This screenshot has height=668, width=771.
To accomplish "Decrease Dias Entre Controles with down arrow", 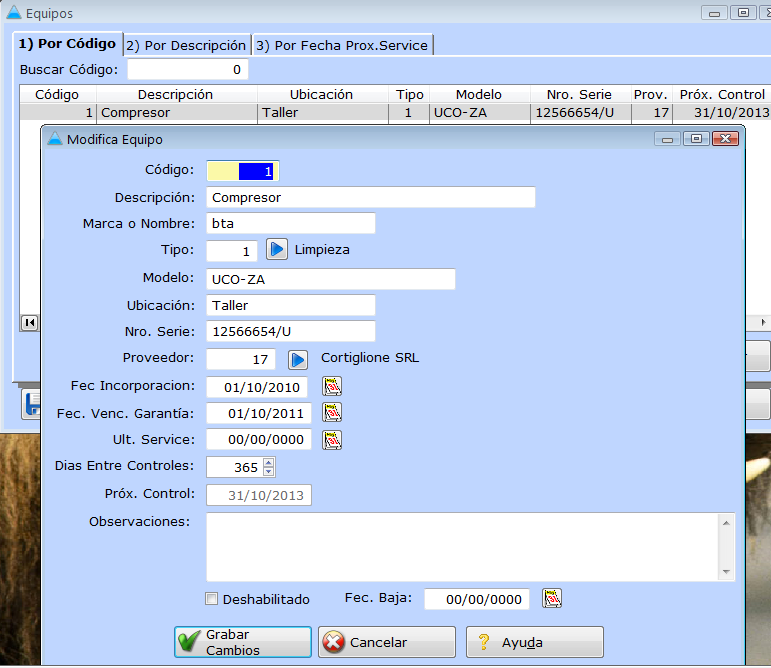I will pyautogui.click(x=268, y=472).
